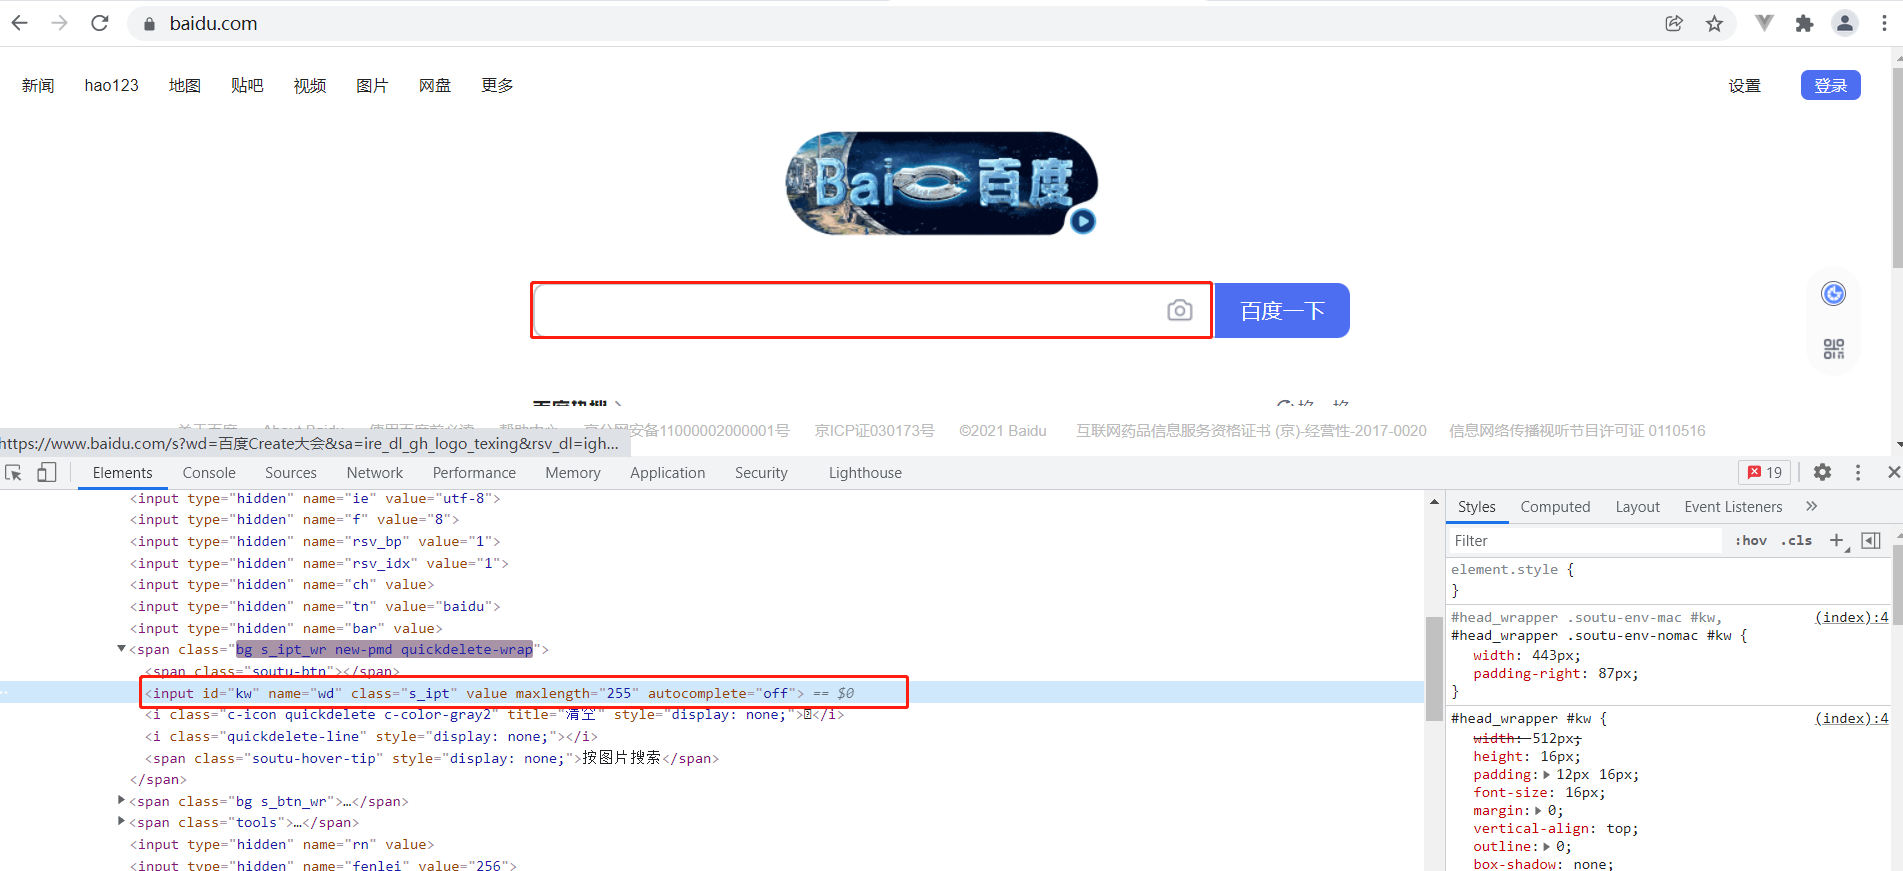The width and height of the screenshot is (1903, 871).
Task: Open the Memory tab
Action: [x=573, y=473]
